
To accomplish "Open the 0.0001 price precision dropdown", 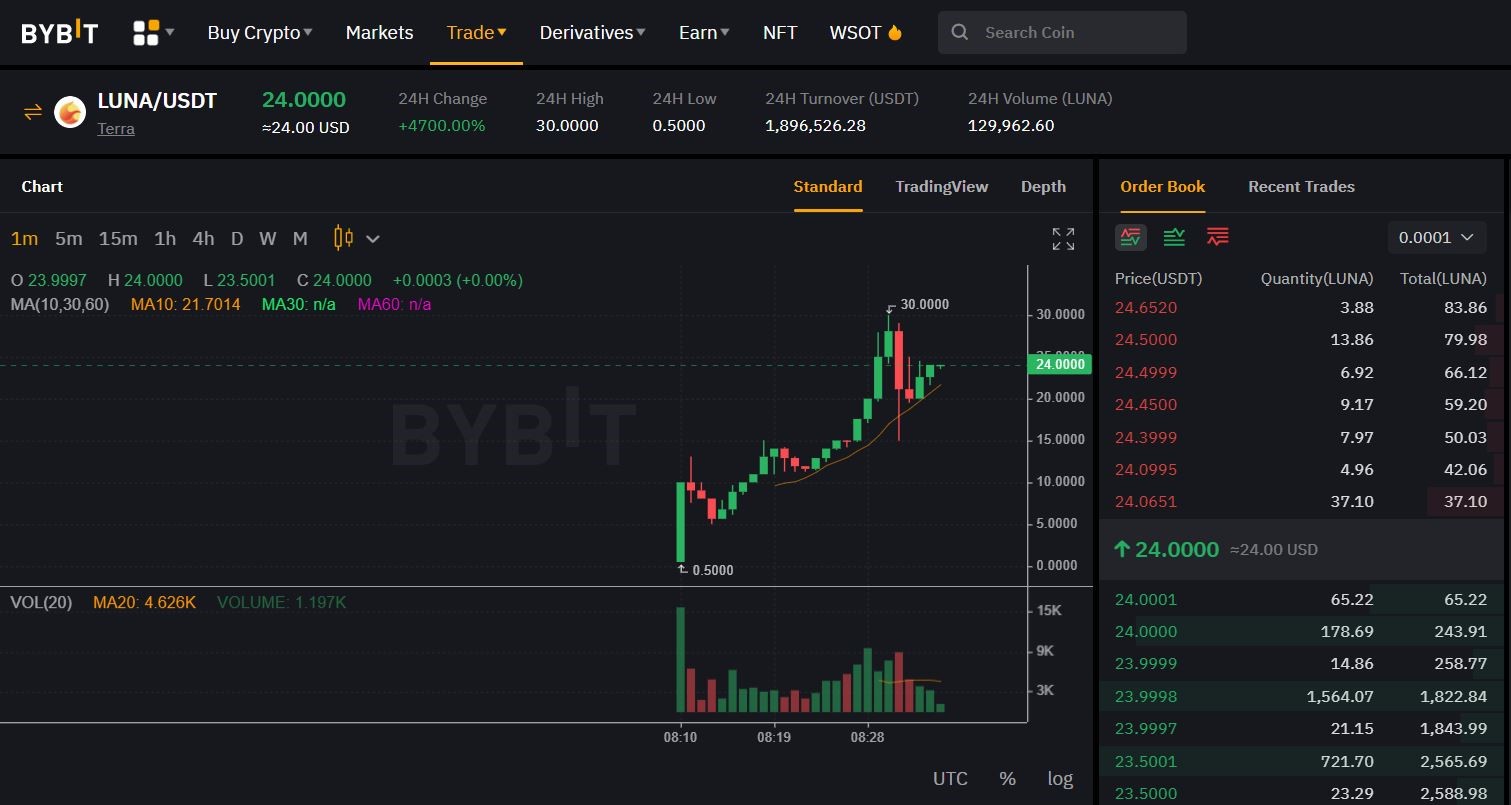I will [x=1436, y=237].
